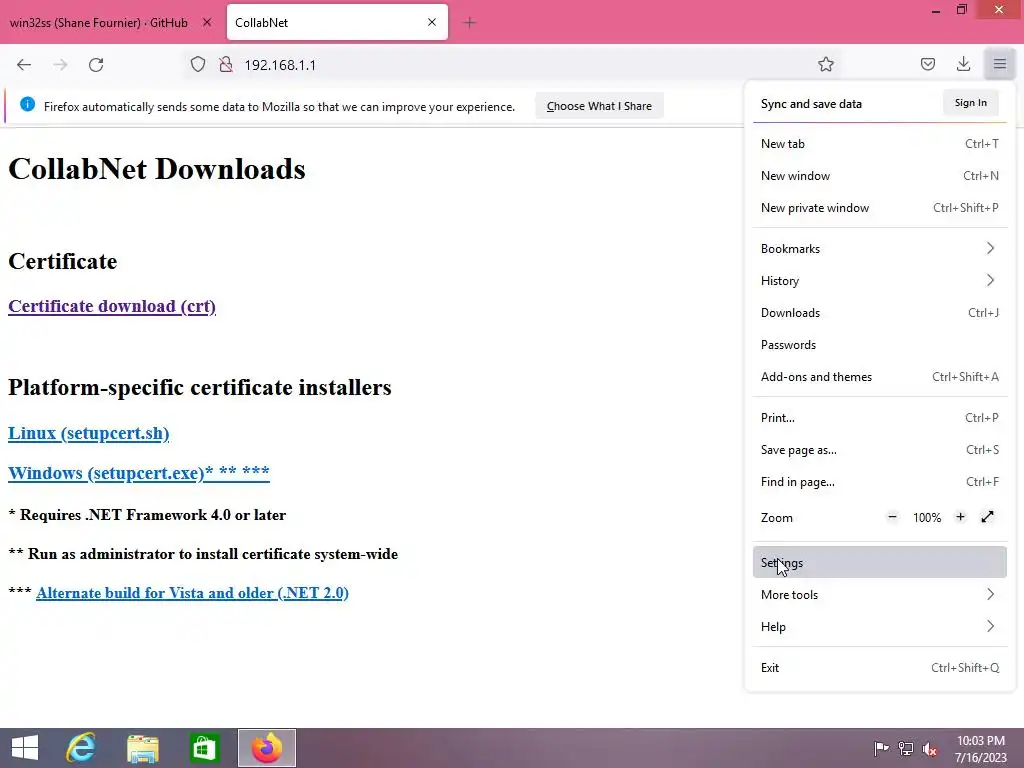Zoom out with the minus button
Screen dimensions: 1024x768
coord(892,517)
